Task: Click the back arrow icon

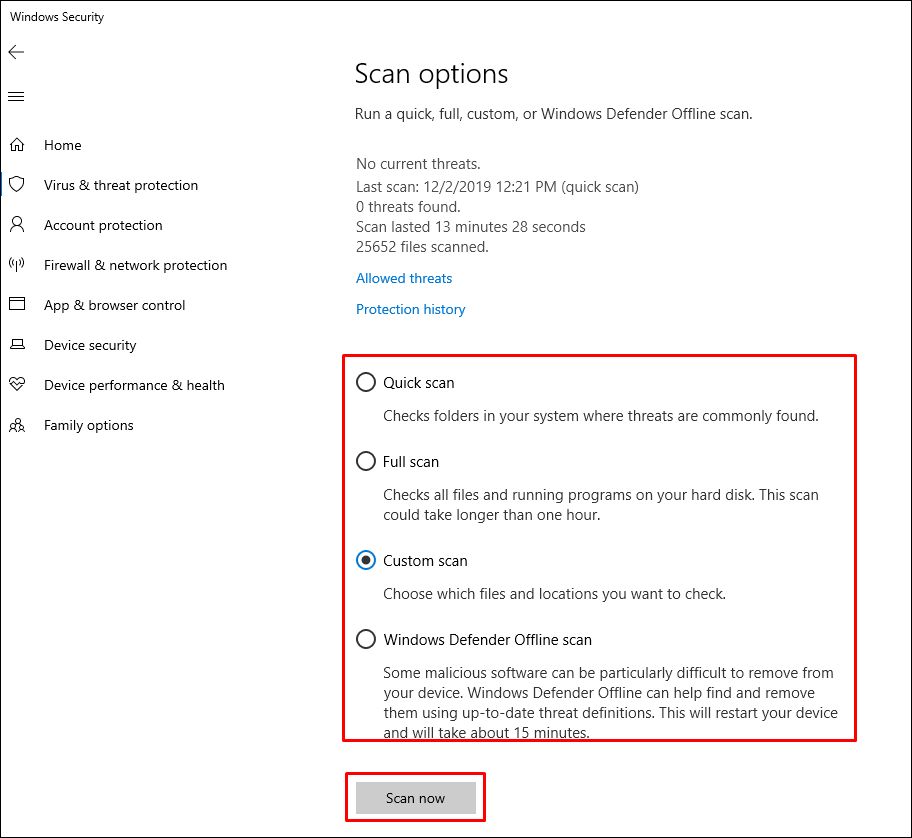Action: 16,52
